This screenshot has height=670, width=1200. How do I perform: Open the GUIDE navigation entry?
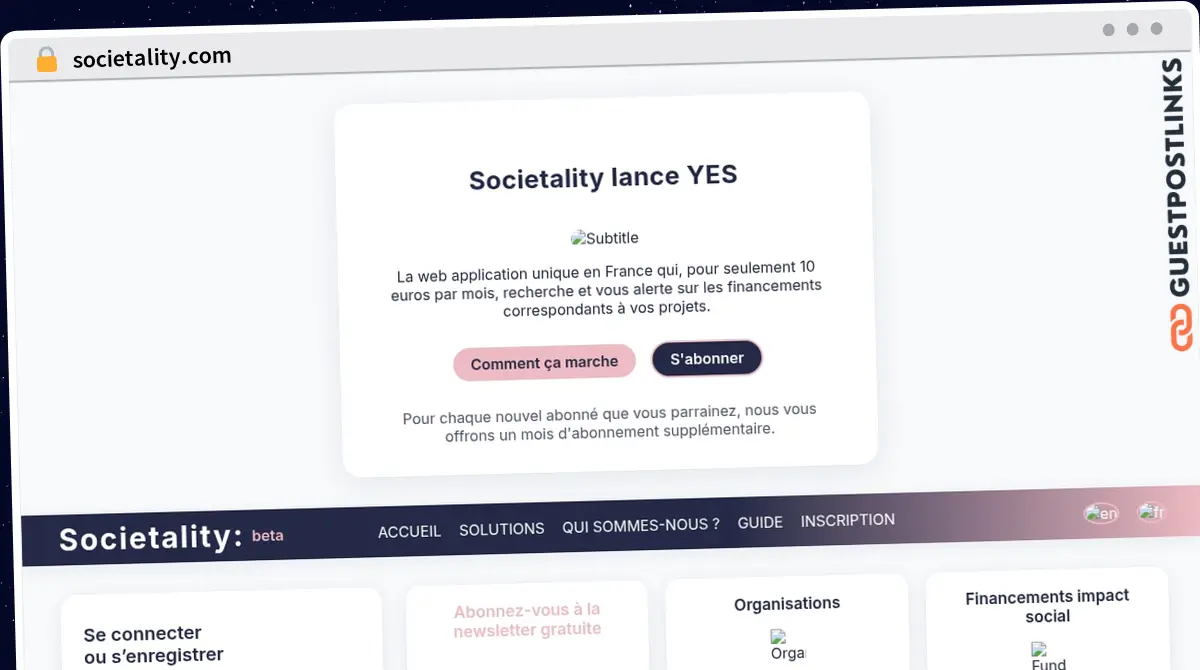[x=760, y=522]
